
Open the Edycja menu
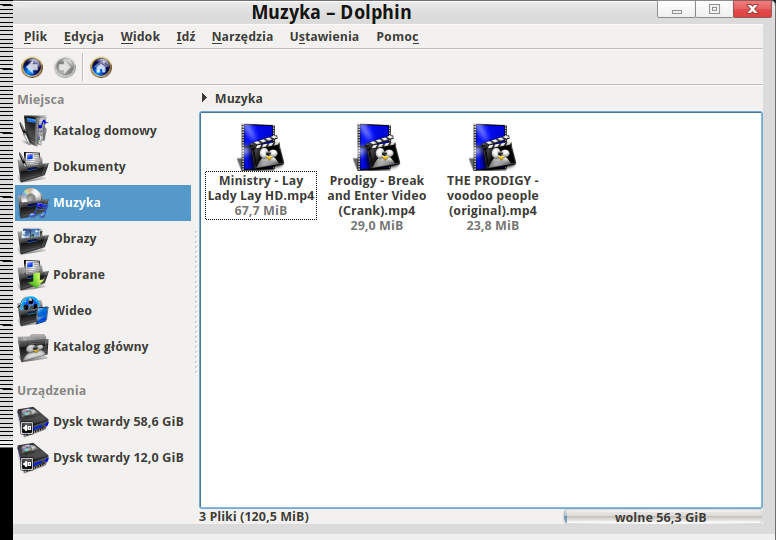[x=84, y=37]
